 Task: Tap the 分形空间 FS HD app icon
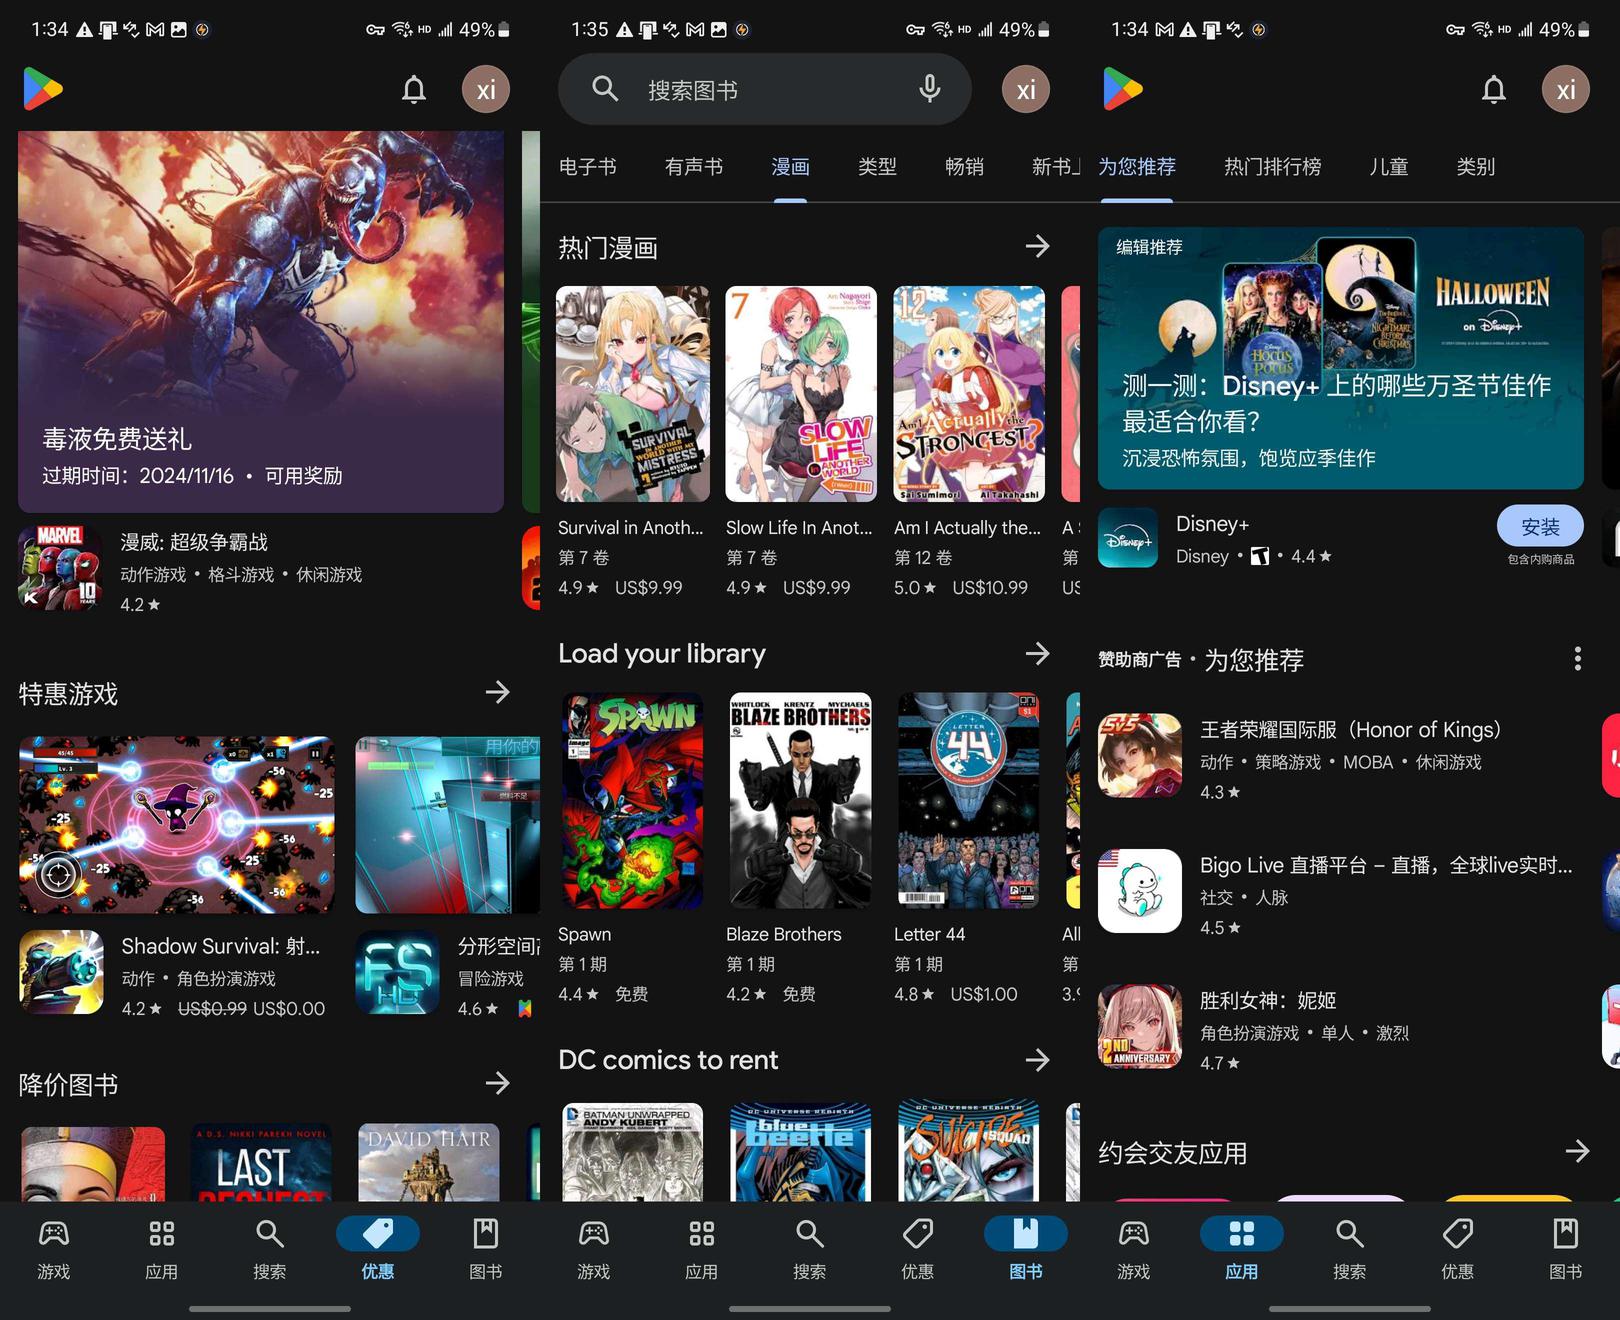tap(398, 972)
